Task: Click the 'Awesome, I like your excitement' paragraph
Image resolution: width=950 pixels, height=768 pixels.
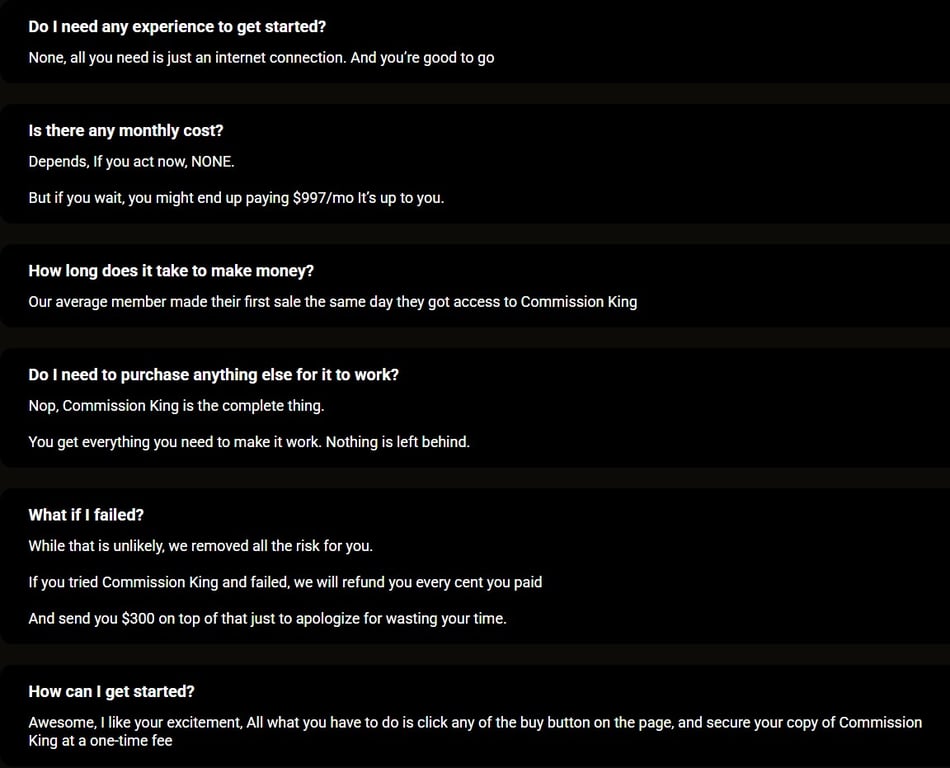Action: 475,732
